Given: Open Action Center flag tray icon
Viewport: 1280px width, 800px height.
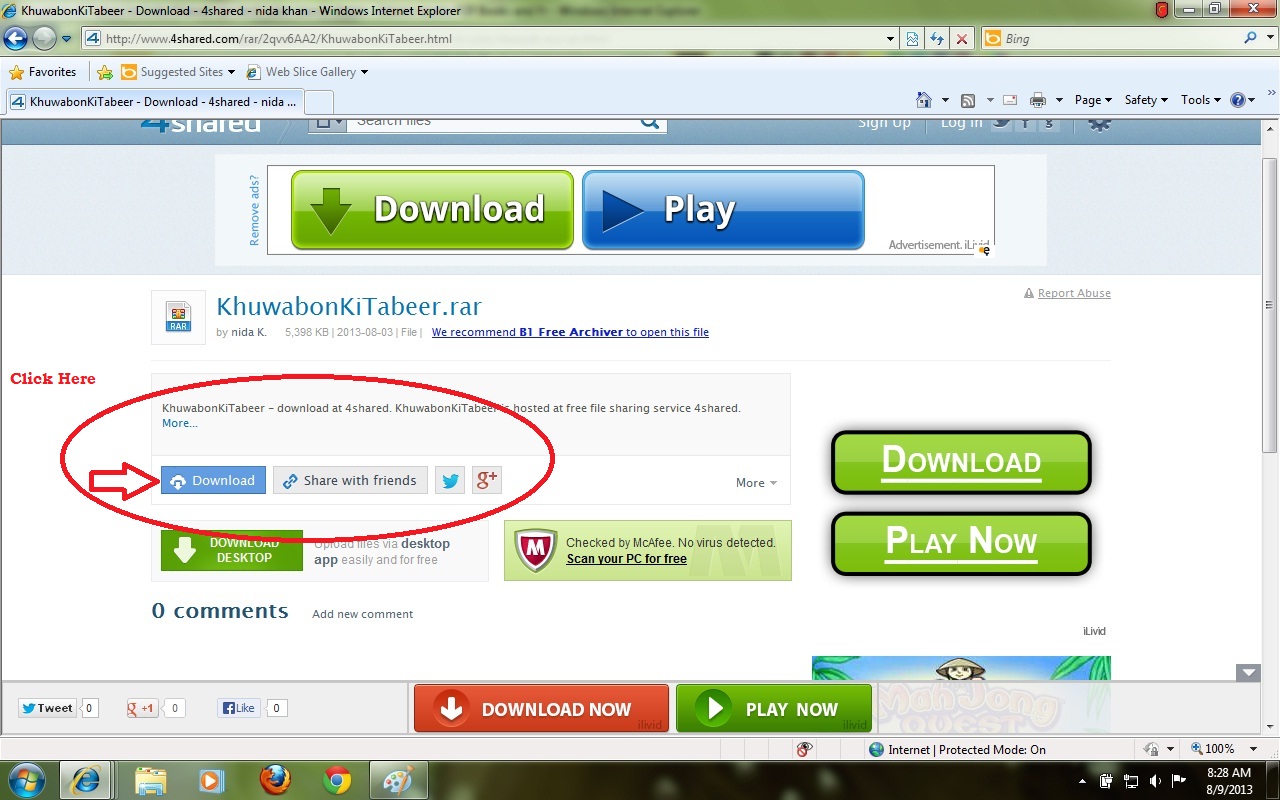Looking at the screenshot, I should point(1179,781).
